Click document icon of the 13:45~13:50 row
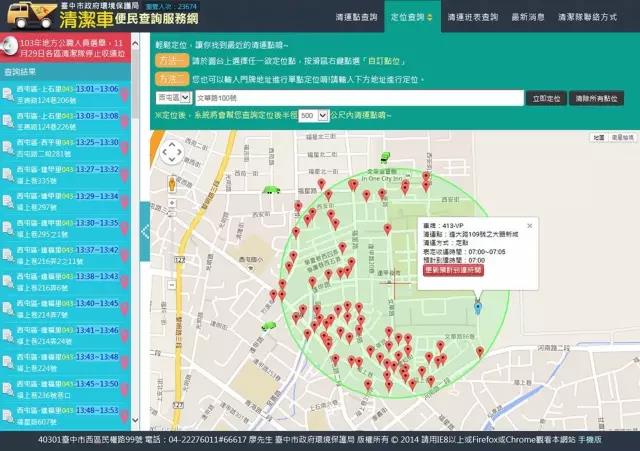 pyautogui.click(x=8, y=389)
